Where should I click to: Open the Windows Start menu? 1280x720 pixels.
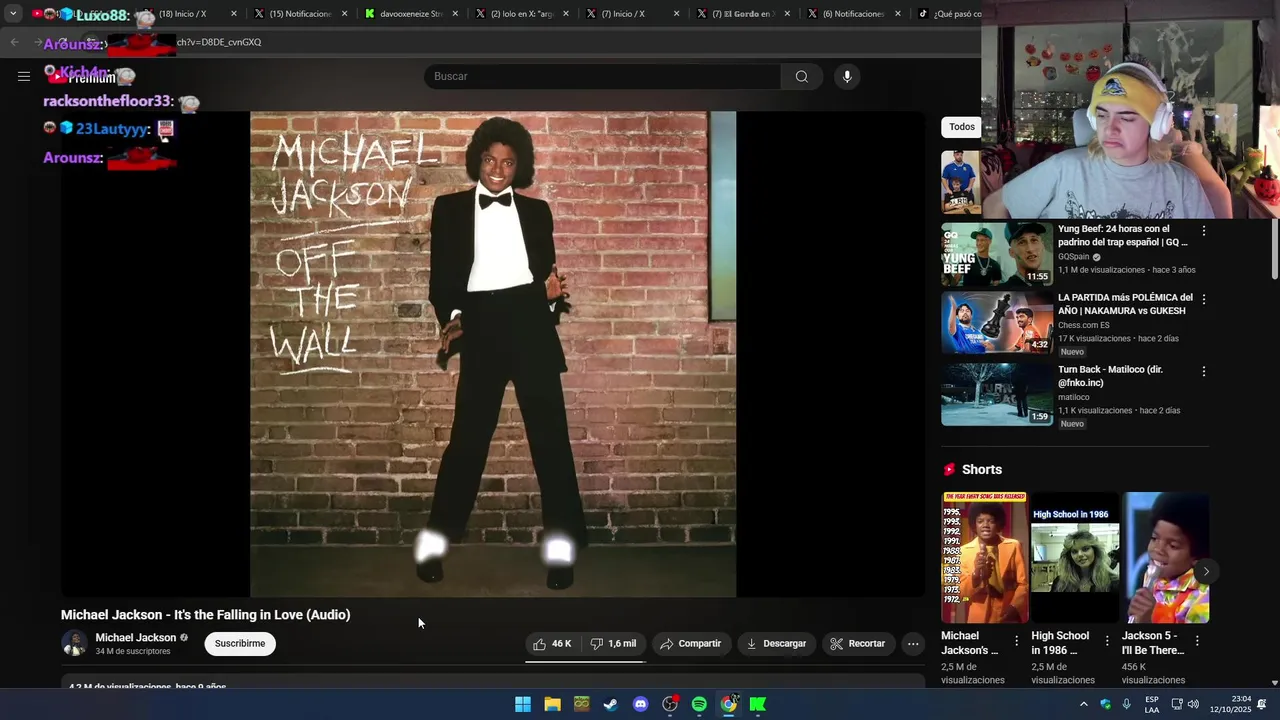pos(523,704)
